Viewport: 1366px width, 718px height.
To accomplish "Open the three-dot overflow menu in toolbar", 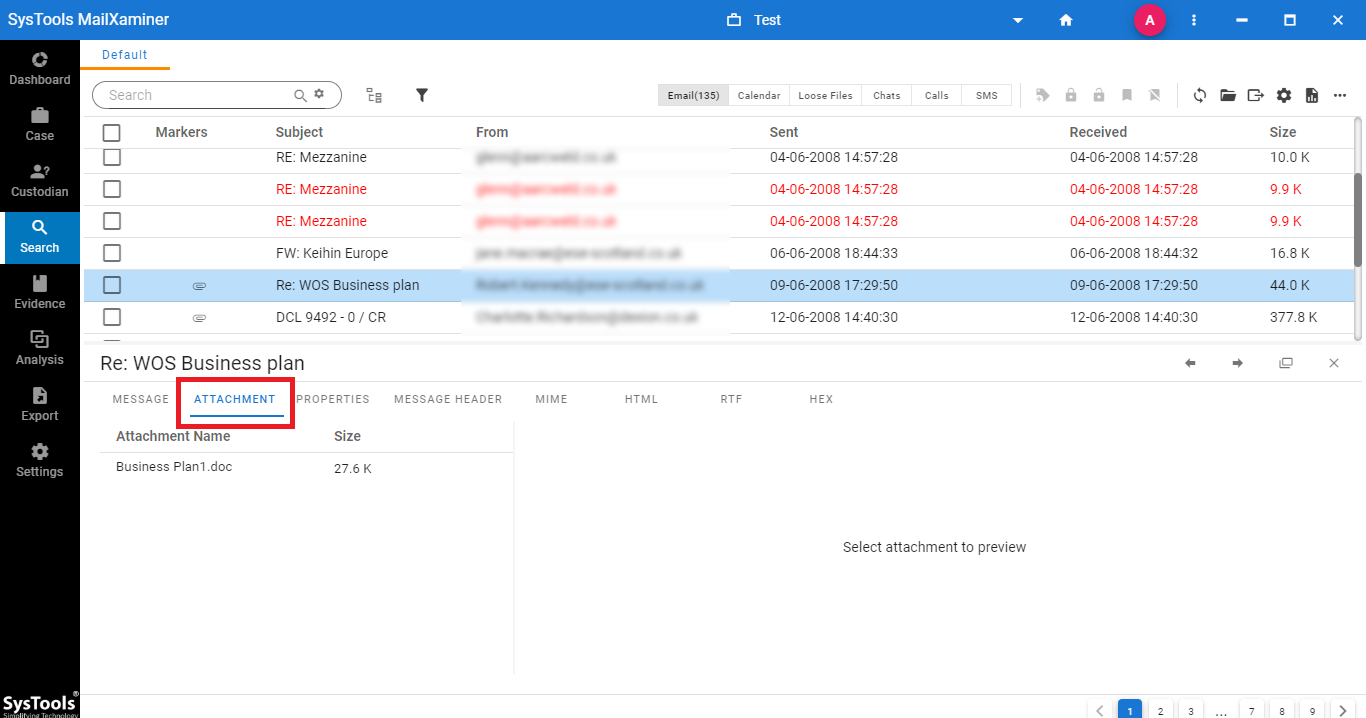I will (x=1340, y=95).
